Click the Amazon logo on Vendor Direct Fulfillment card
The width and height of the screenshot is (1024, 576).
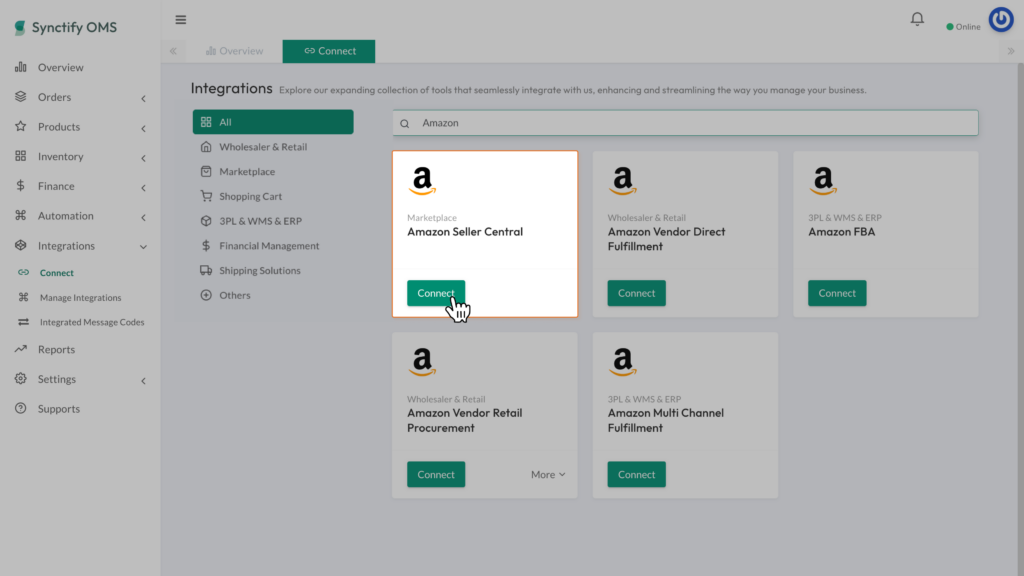click(622, 181)
